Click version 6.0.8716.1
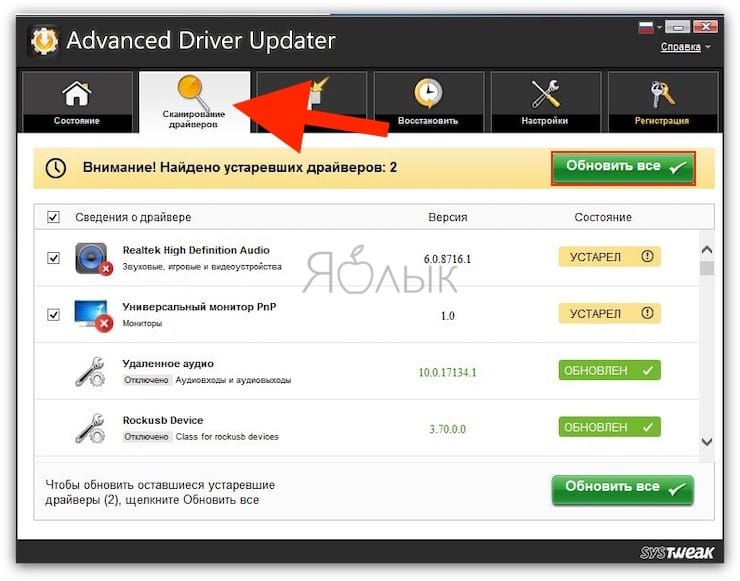This screenshot has height=581, width=740. coord(447,259)
